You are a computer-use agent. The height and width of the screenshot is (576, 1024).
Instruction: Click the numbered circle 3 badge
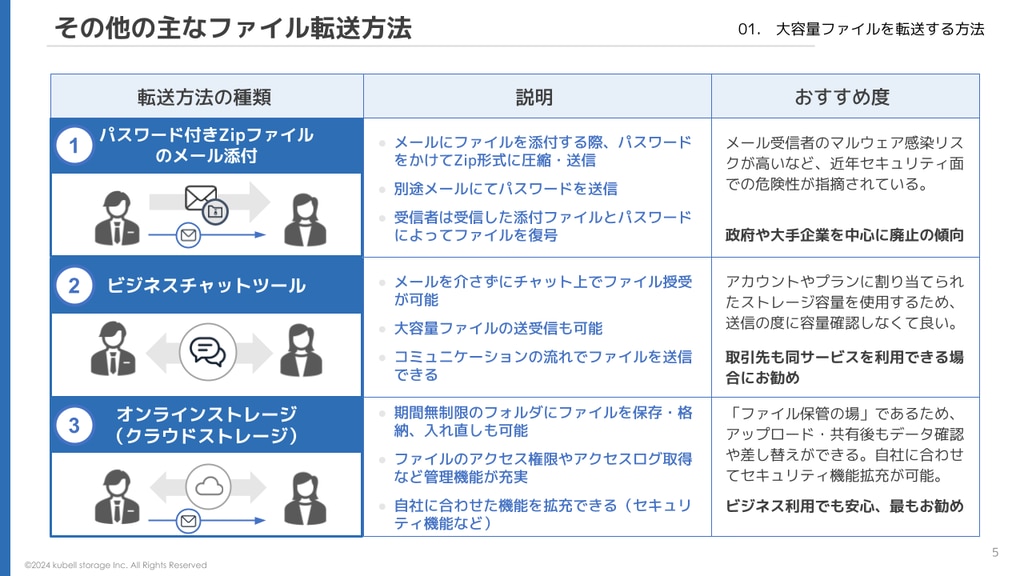pos(74,425)
